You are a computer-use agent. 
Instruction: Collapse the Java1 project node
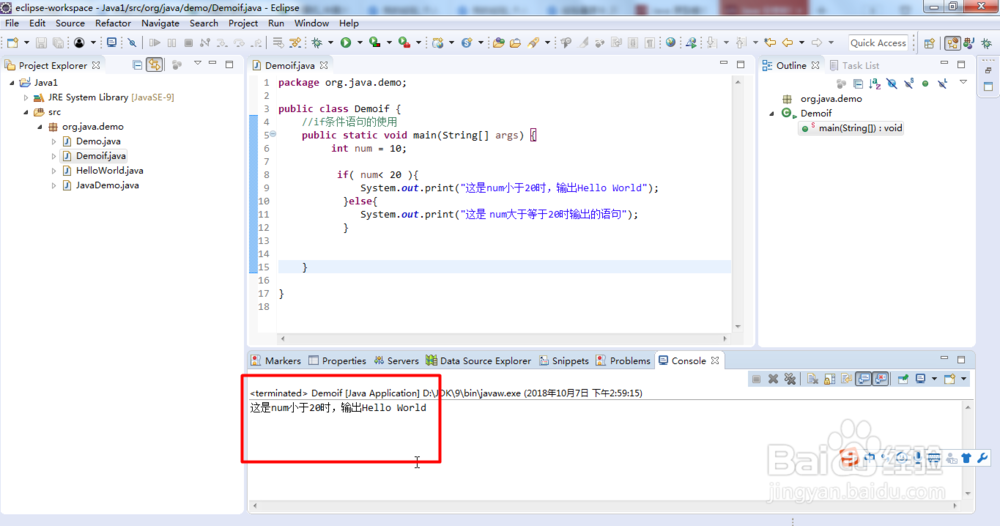[11, 82]
